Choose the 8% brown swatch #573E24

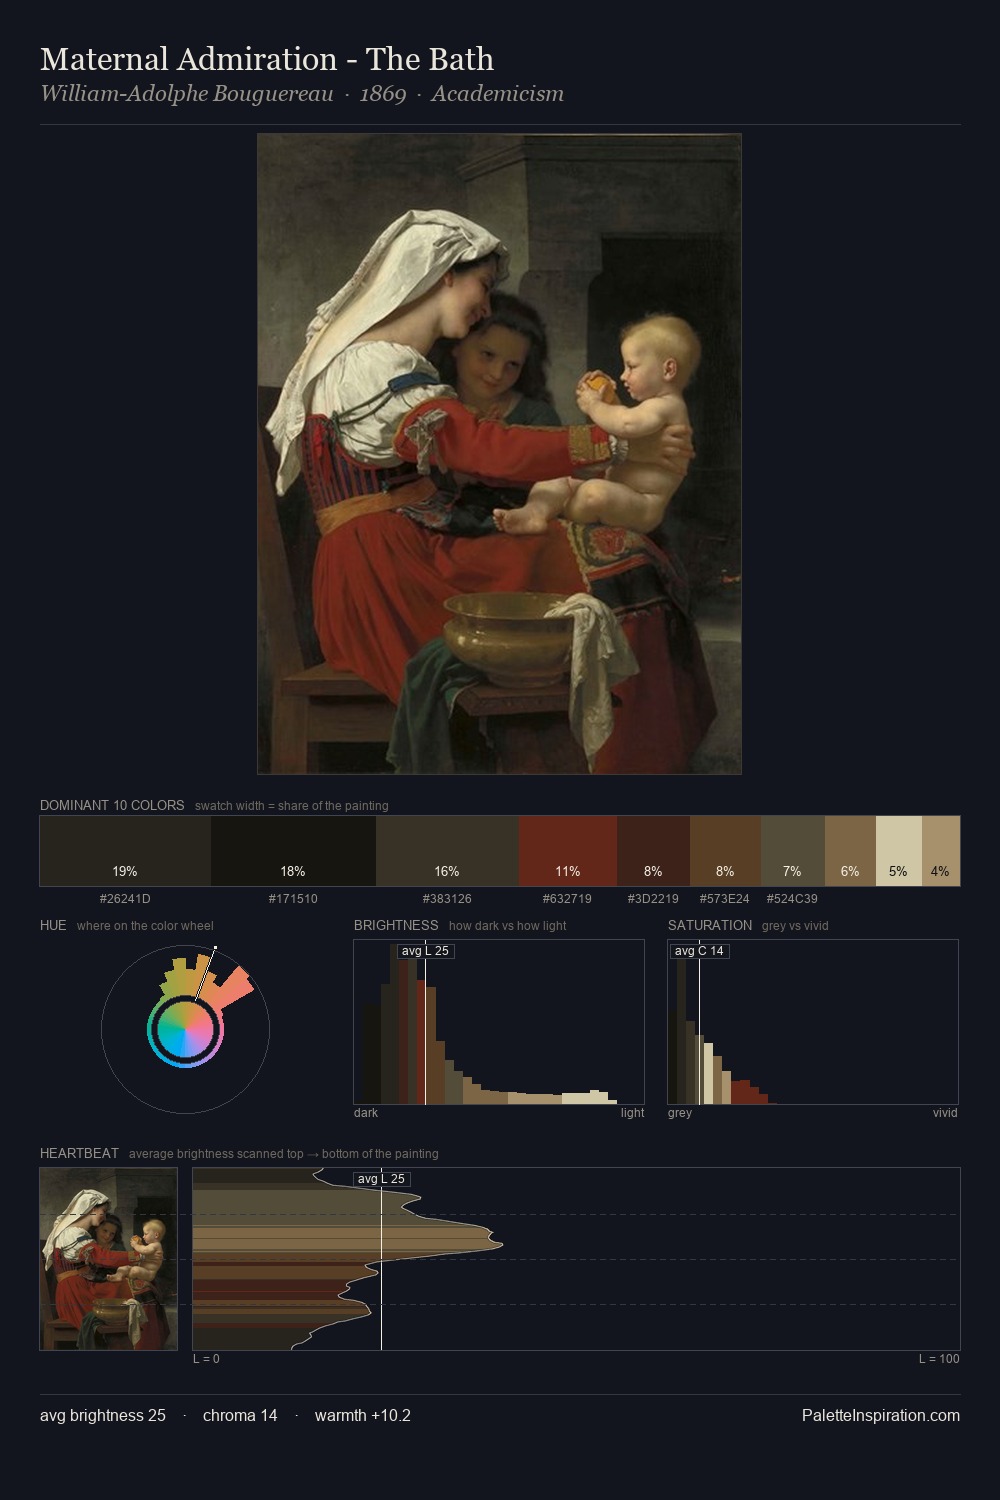tap(725, 851)
